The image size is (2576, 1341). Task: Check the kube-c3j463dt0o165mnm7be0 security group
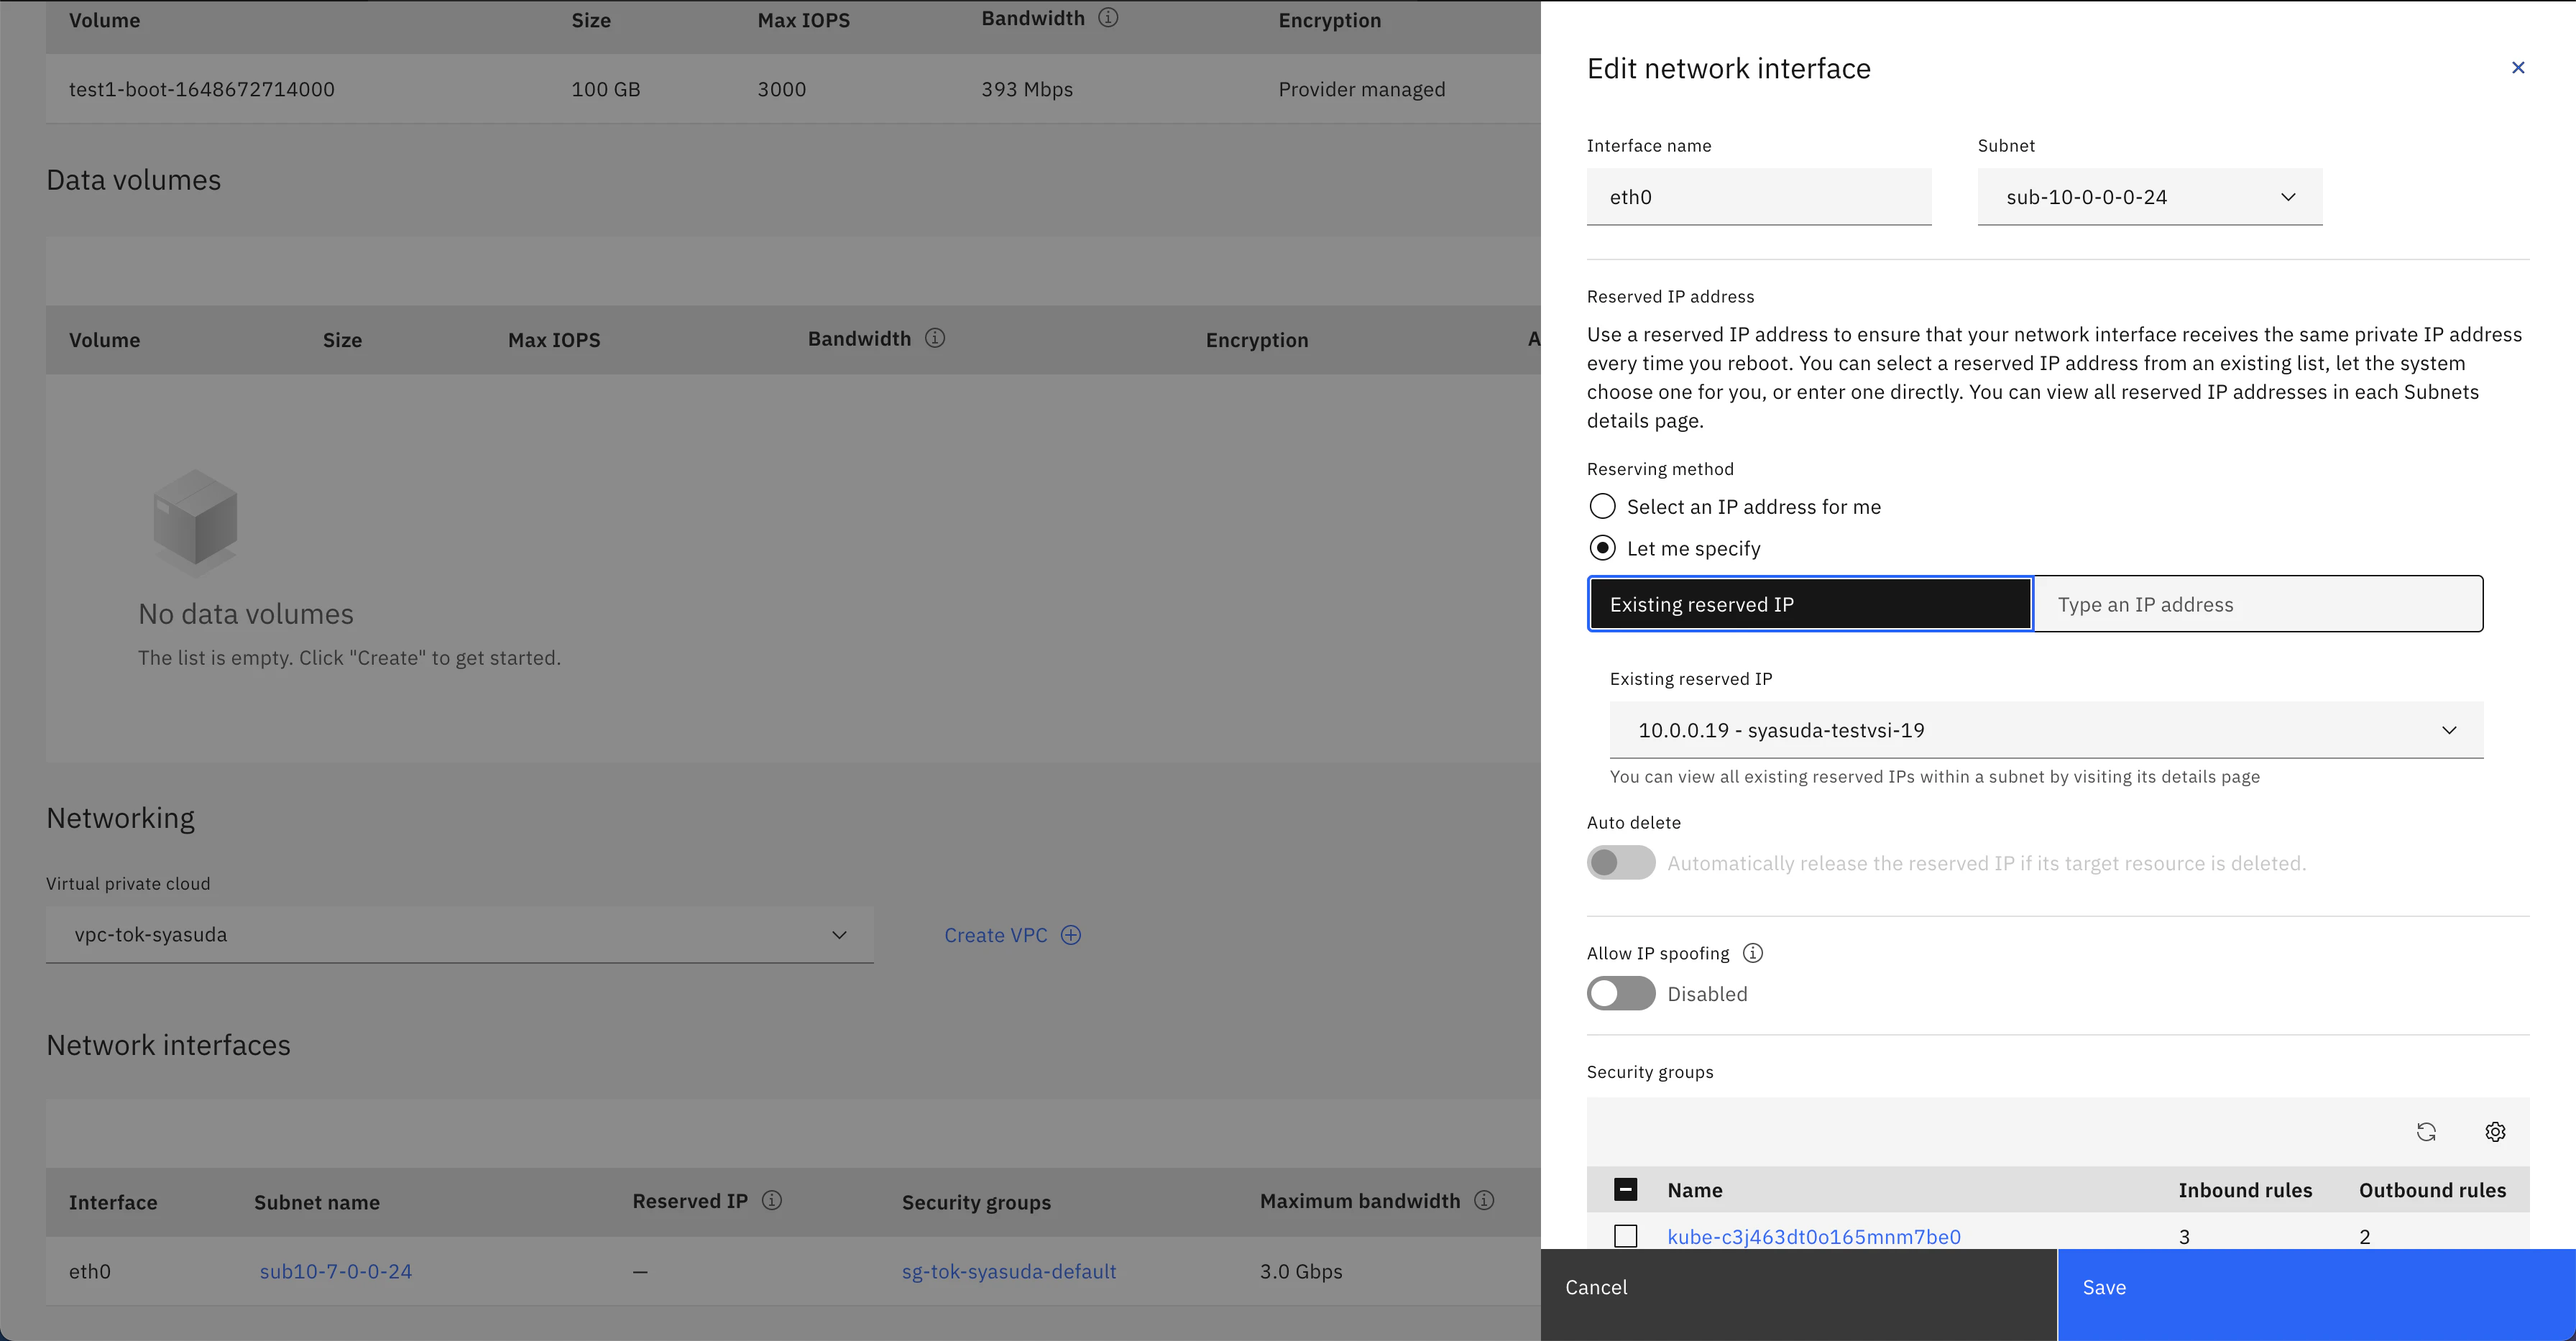tap(1625, 1236)
